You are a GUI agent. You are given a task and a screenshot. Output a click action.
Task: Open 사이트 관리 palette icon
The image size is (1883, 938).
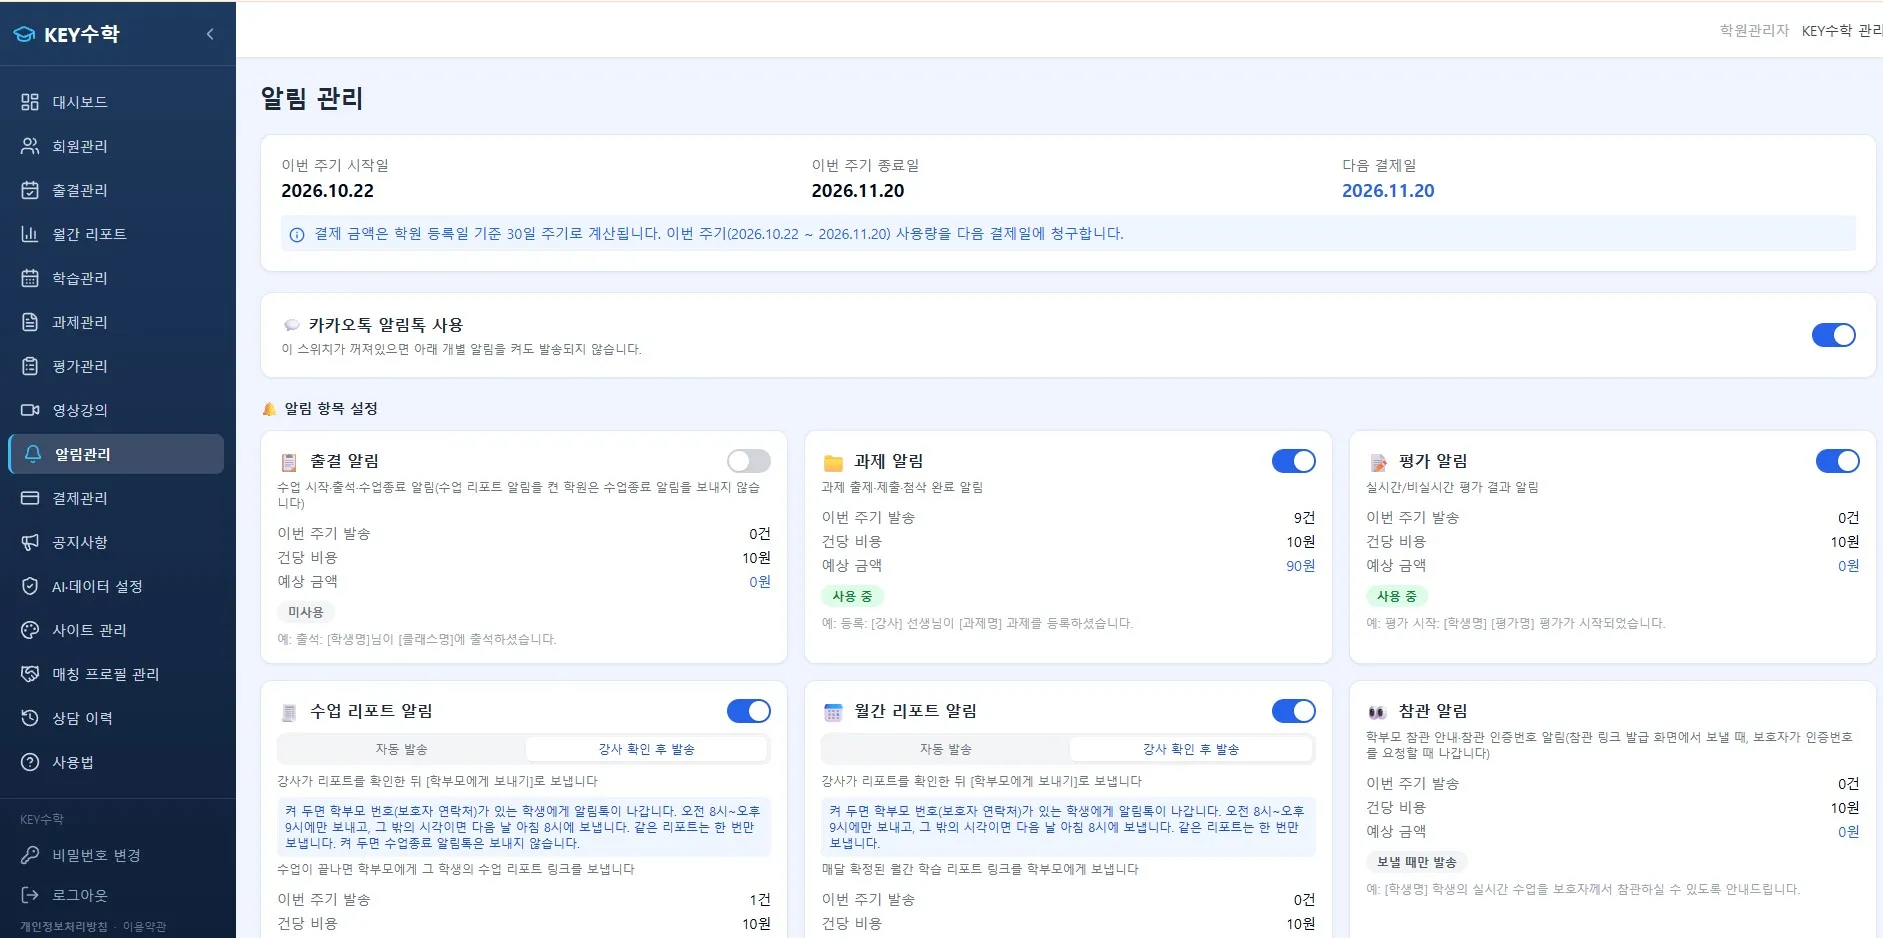click(x=30, y=630)
